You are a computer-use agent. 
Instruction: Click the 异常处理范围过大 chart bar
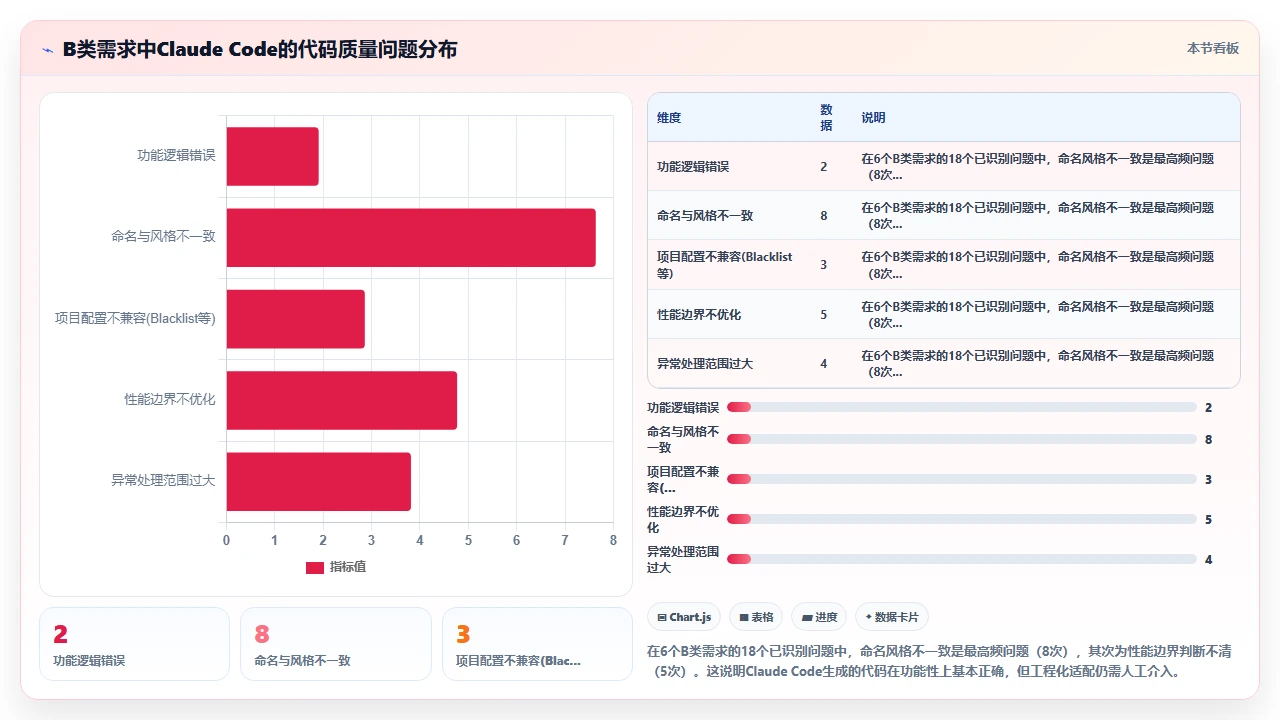(x=319, y=481)
